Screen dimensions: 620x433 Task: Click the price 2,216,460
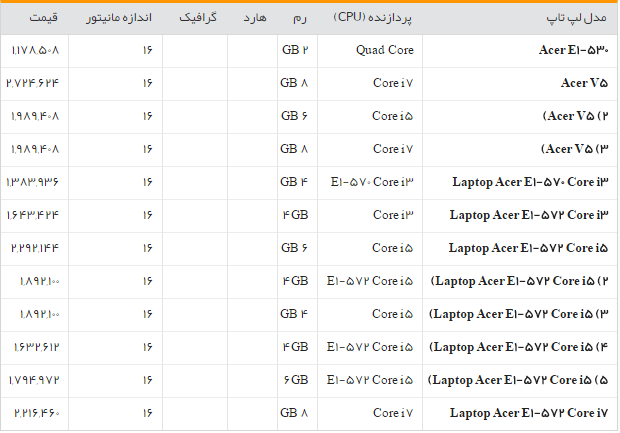point(37,413)
